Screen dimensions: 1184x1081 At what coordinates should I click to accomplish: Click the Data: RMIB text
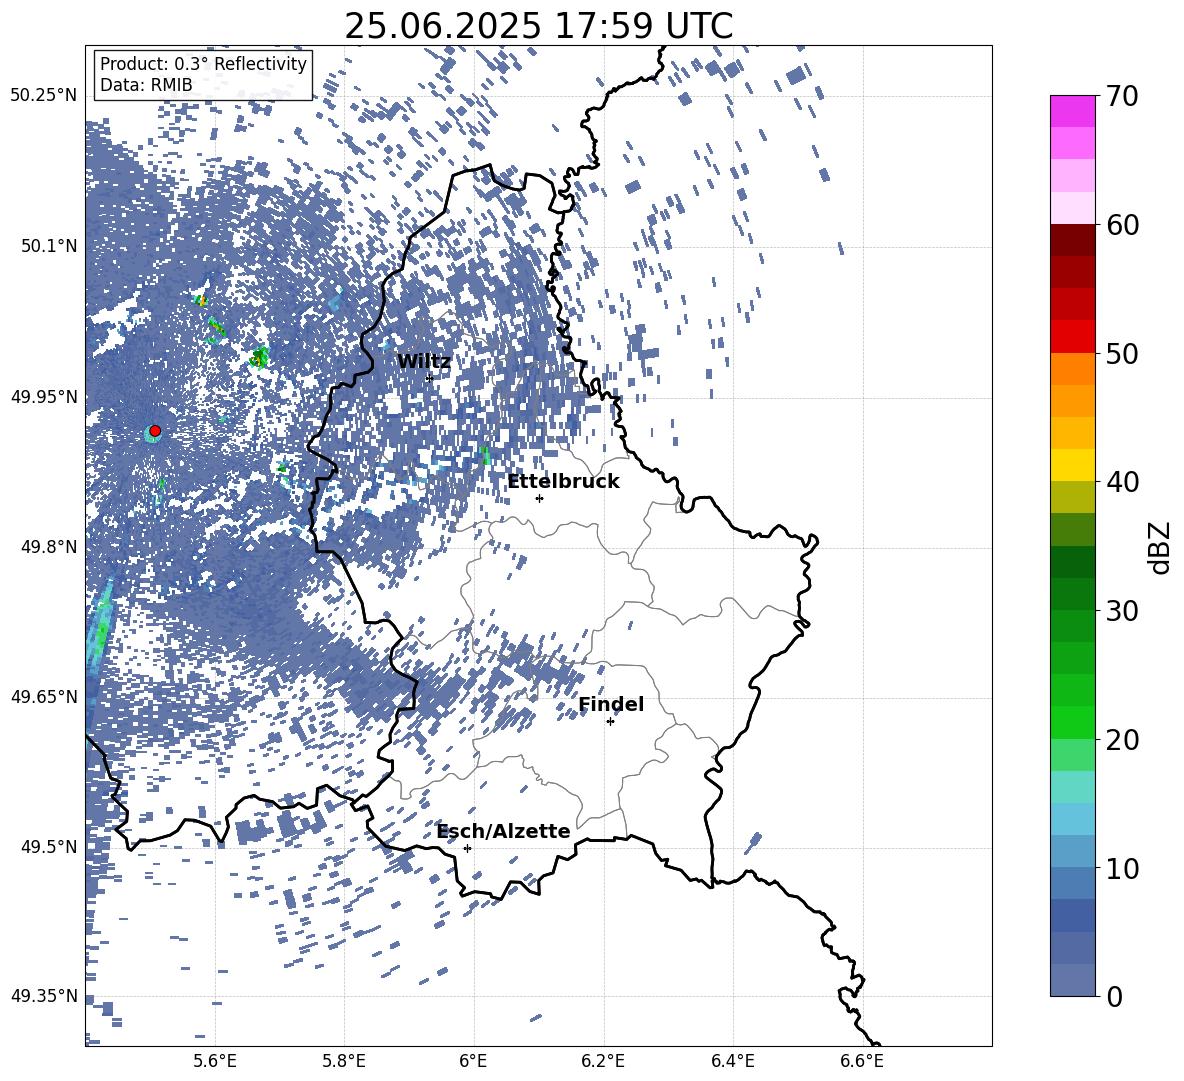tap(146, 85)
